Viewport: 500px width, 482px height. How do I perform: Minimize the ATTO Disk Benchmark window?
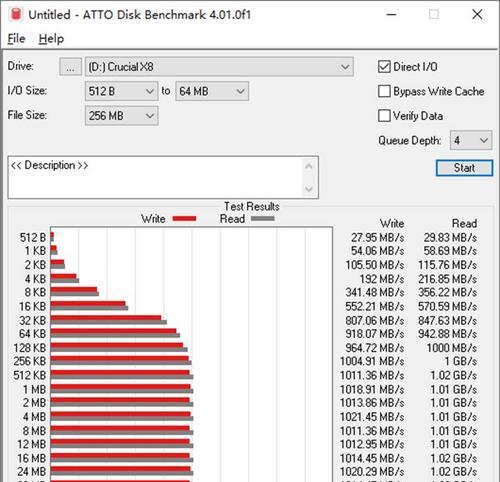[x=391, y=14]
